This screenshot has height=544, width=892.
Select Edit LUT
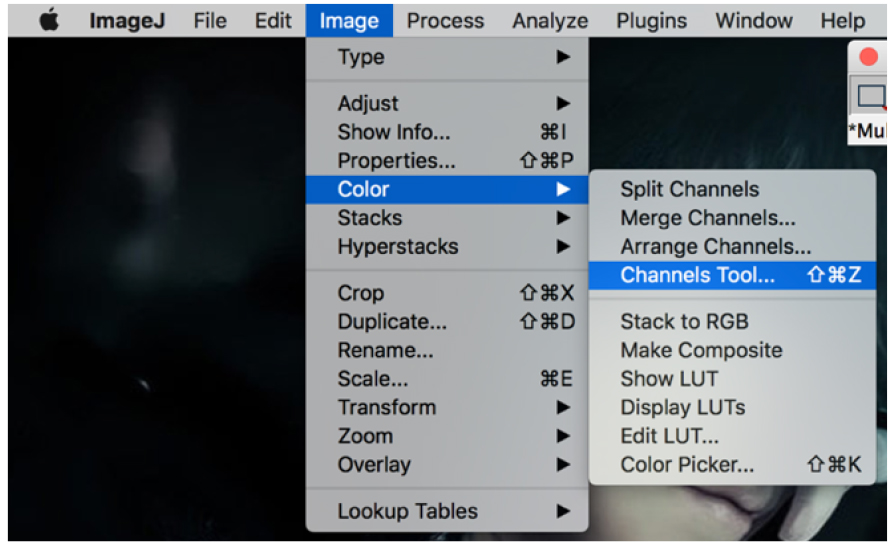tap(732, 436)
